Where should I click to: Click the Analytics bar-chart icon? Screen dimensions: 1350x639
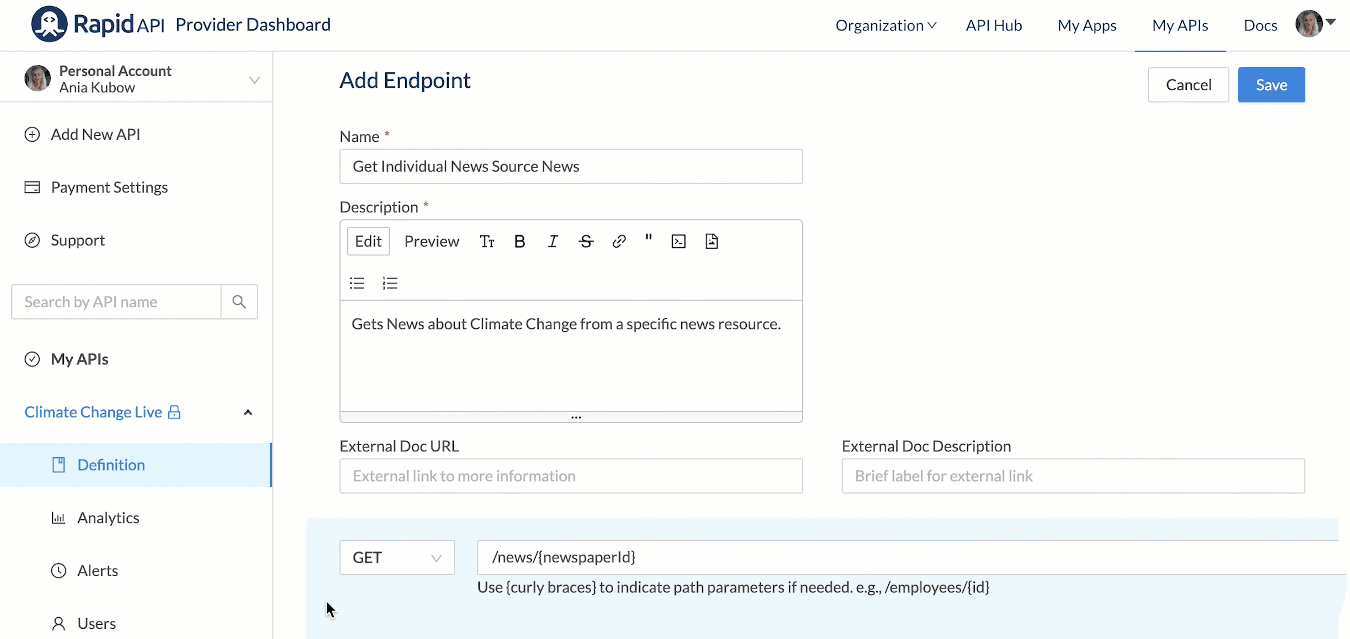coord(58,518)
